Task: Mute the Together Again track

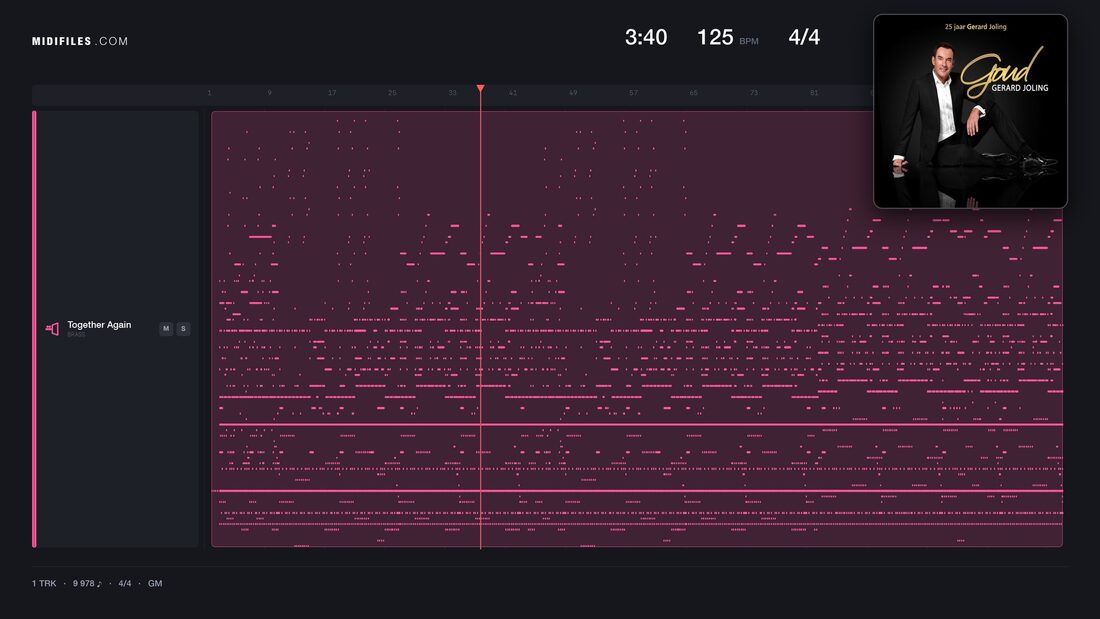Action: pyautogui.click(x=166, y=328)
